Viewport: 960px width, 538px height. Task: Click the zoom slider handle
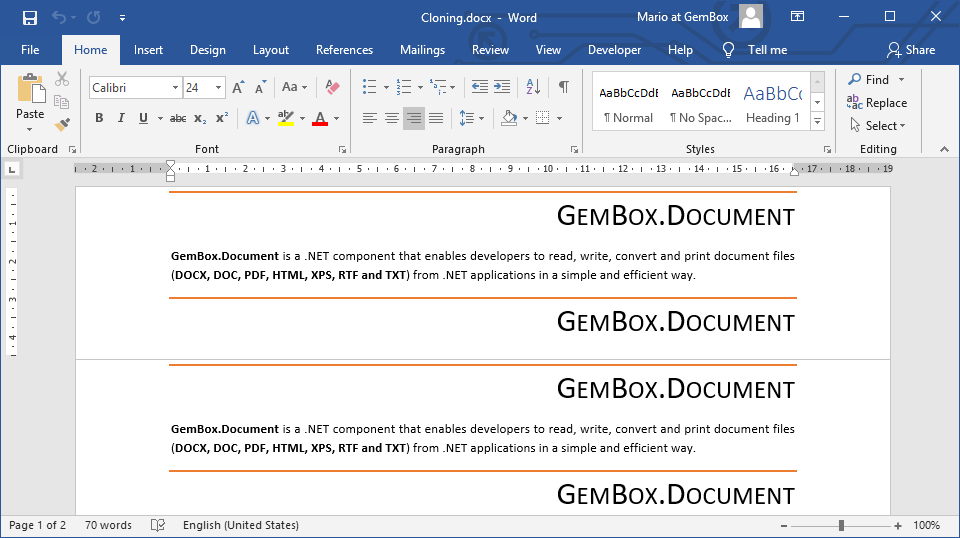click(x=842, y=525)
